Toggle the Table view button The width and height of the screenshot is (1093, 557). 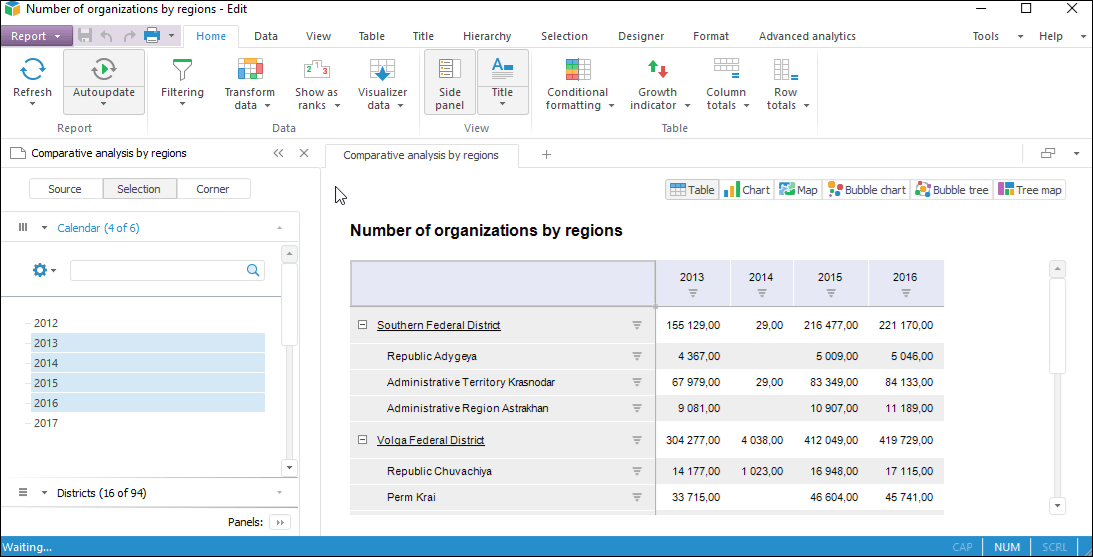692,190
